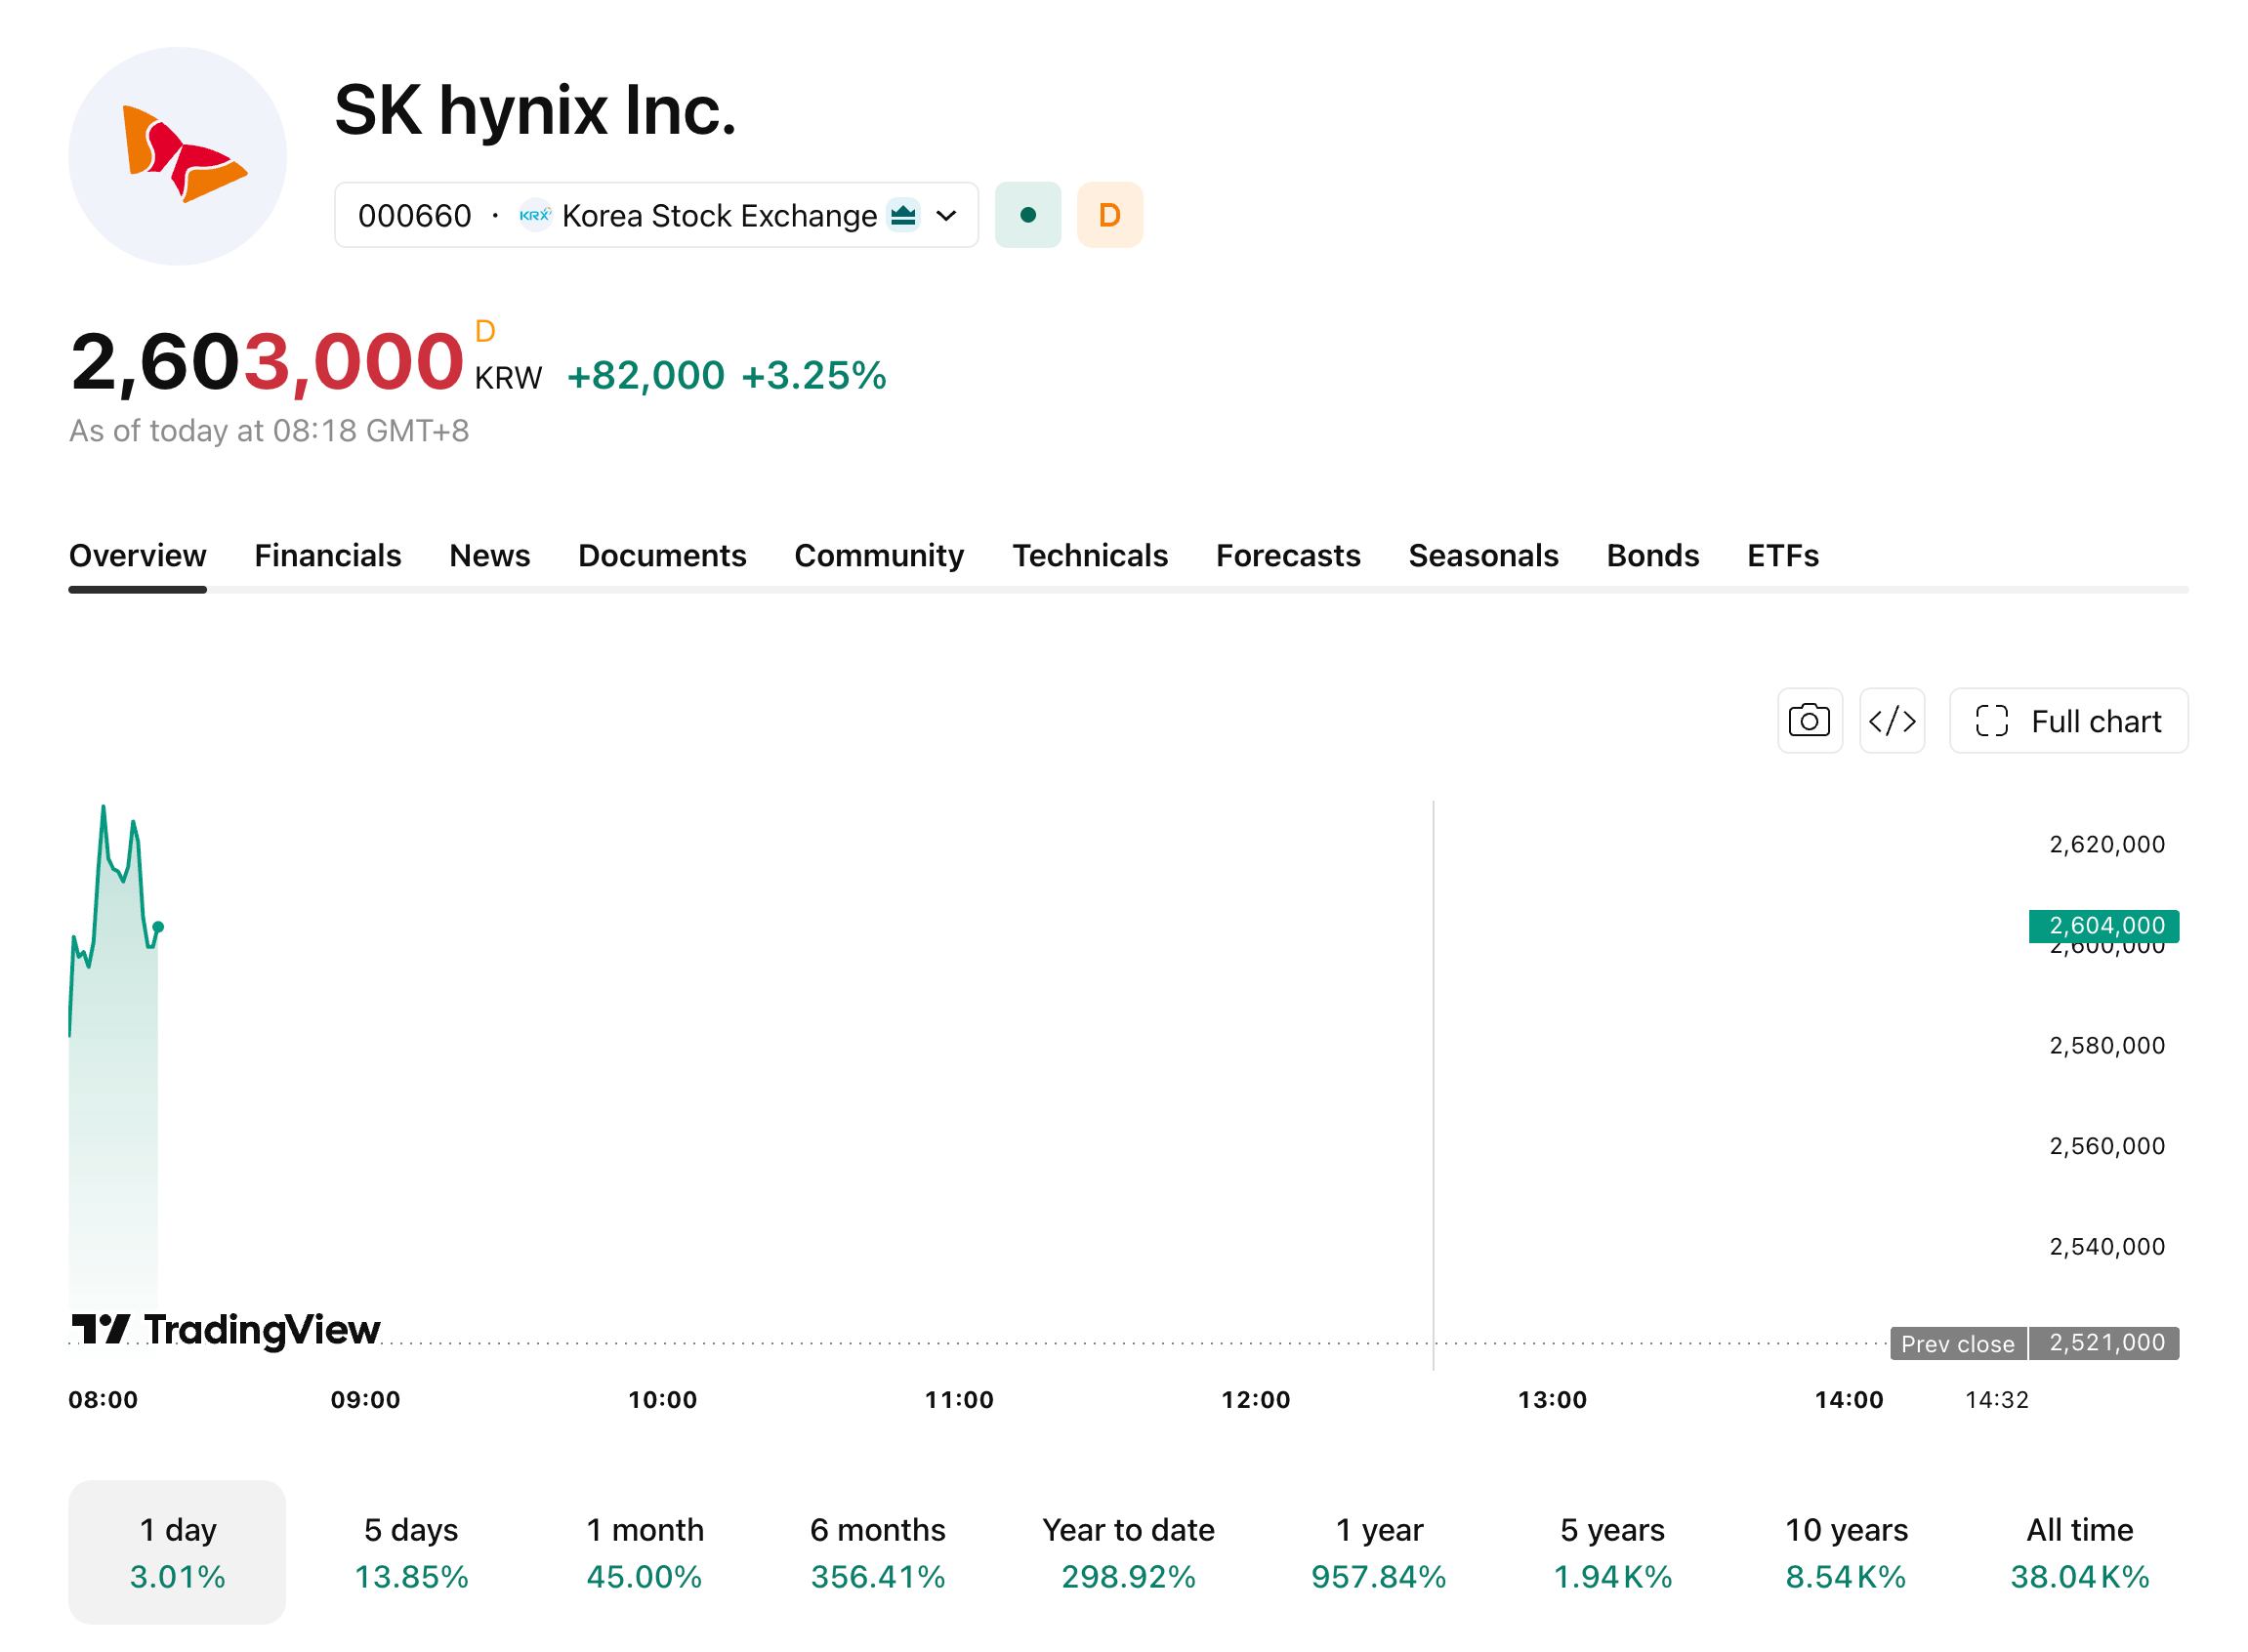The height and width of the screenshot is (1652, 2248).
Task: Select the All time range
Action: [x=2080, y=1552]
